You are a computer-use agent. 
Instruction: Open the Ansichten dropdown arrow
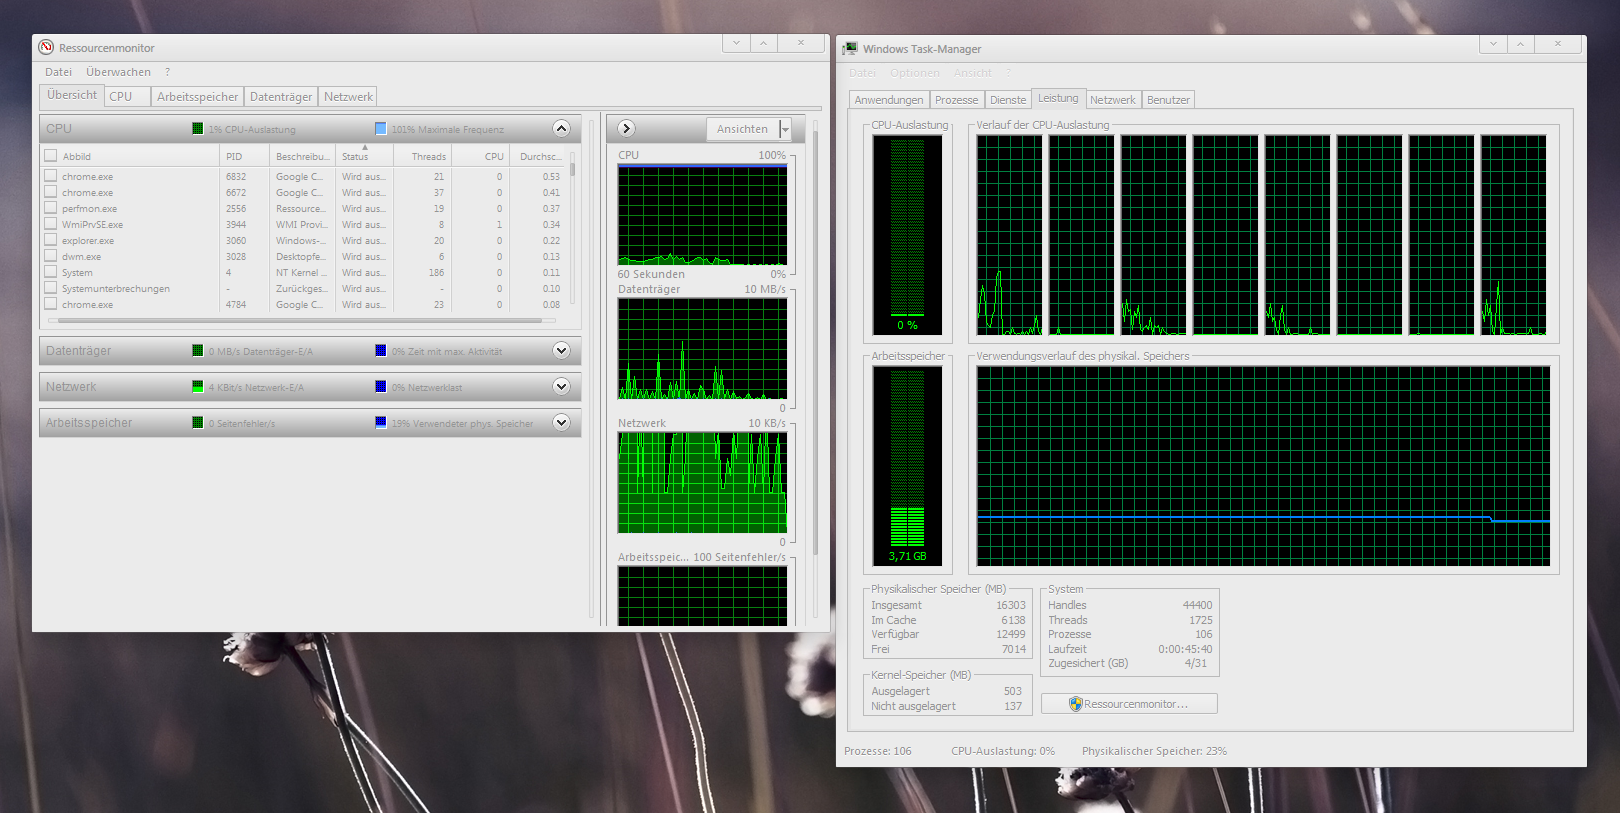pos(785,129)
